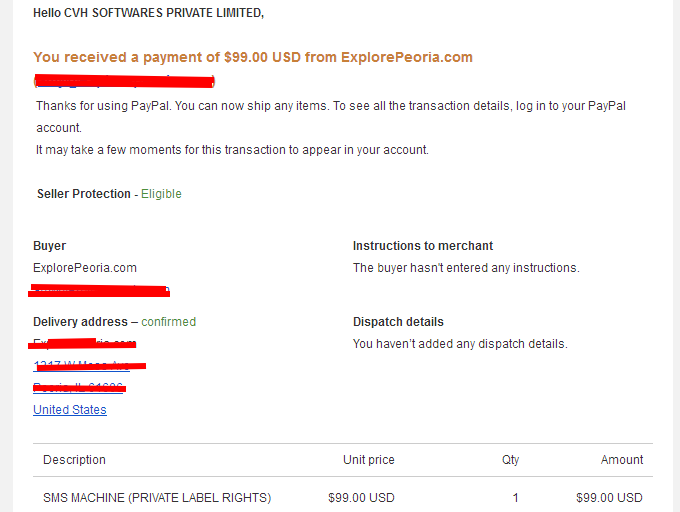Click the orange payment received heading

point(253,57)
